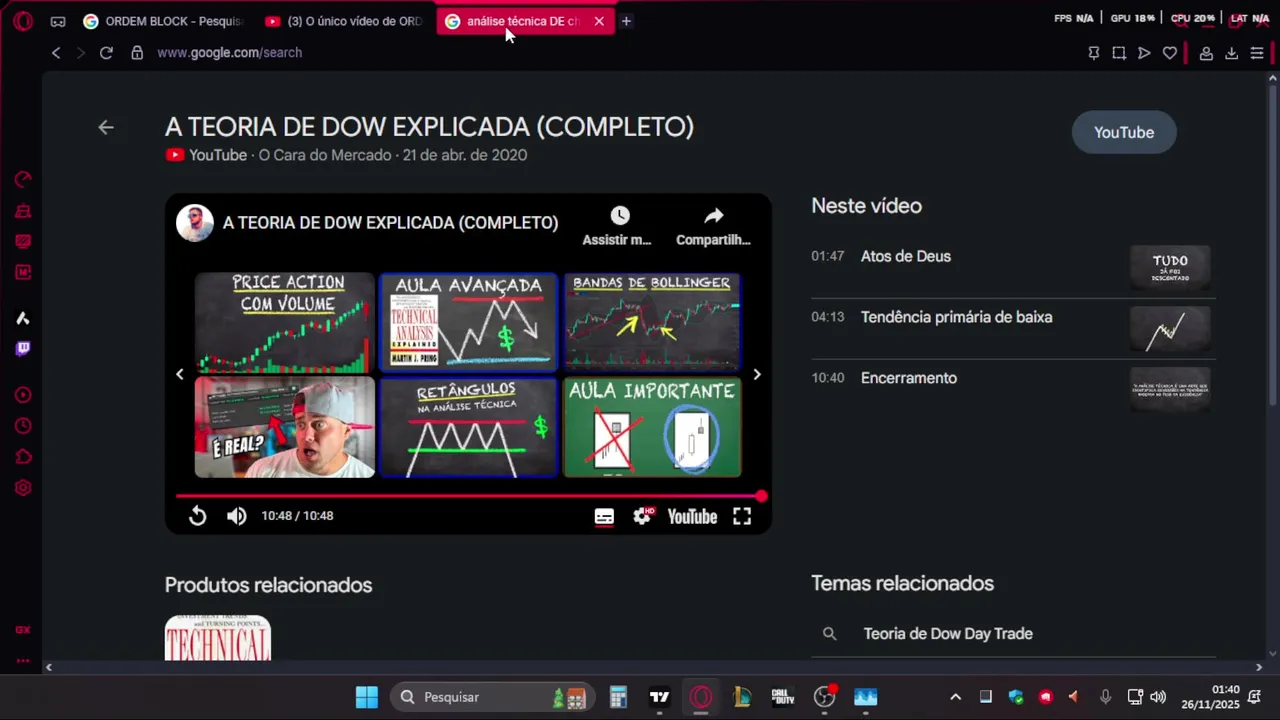Open Call of Duty taskbar icon
This screenshot has height=720, width=1280.
coord(783,697)
